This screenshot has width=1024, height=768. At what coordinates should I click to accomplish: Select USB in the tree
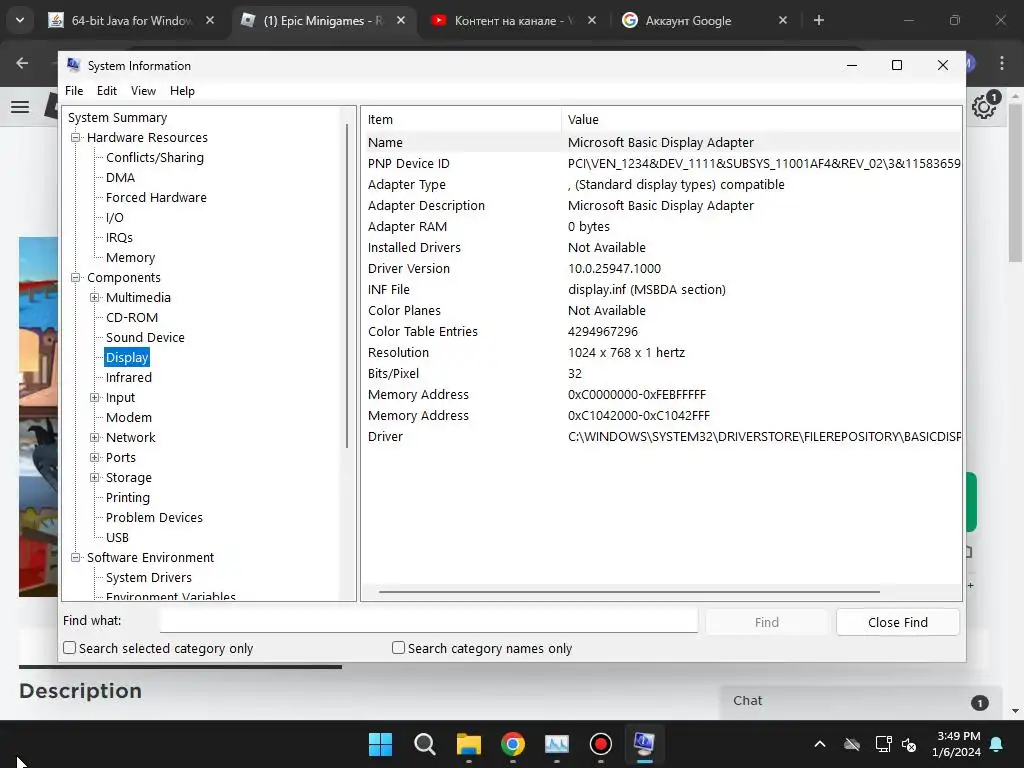point(118,537)
